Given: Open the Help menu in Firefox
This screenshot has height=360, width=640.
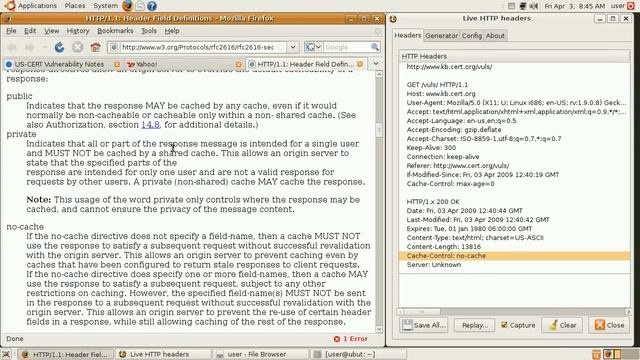Looking at the screenshot, I should point(172,31).
